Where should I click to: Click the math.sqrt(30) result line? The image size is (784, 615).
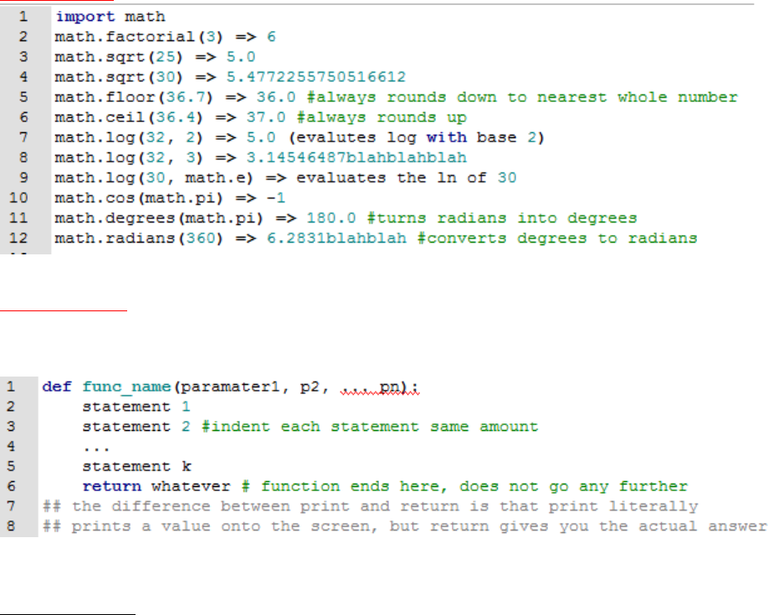tap(230, 77)
